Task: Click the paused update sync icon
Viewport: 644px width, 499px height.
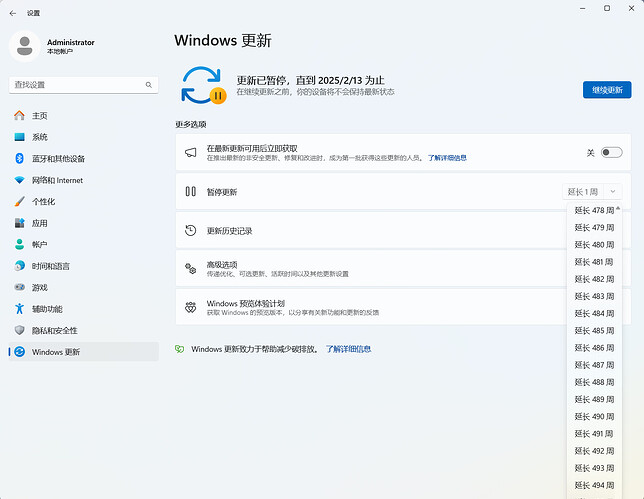Action: 203,85
